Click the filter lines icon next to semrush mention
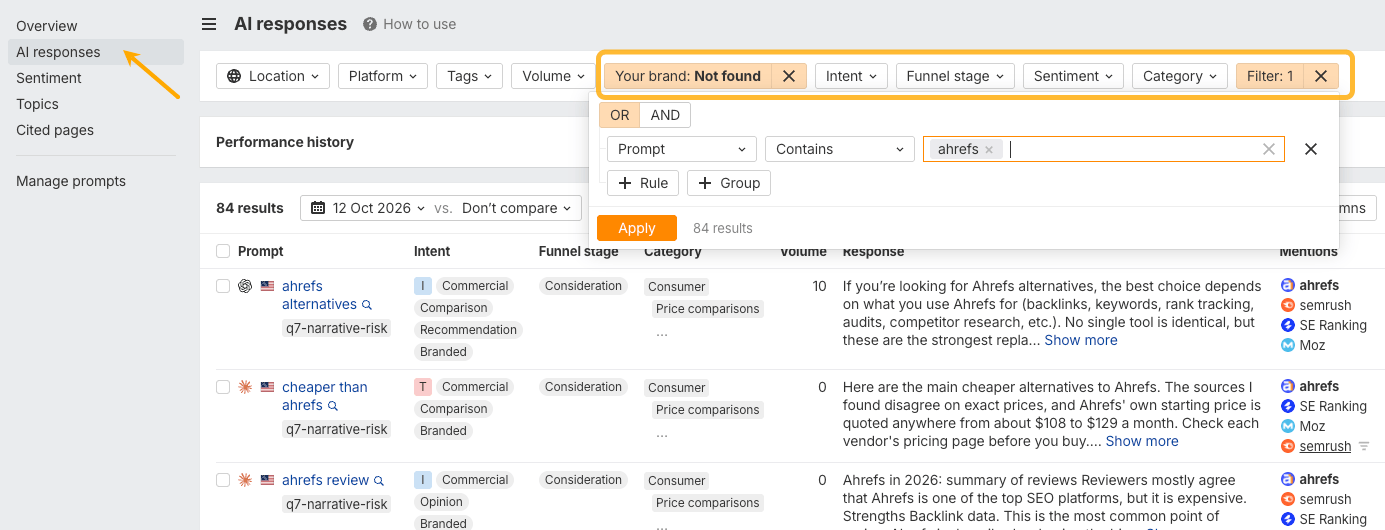The width and height of the screenshot is (1385, 530). [1364, 447]
